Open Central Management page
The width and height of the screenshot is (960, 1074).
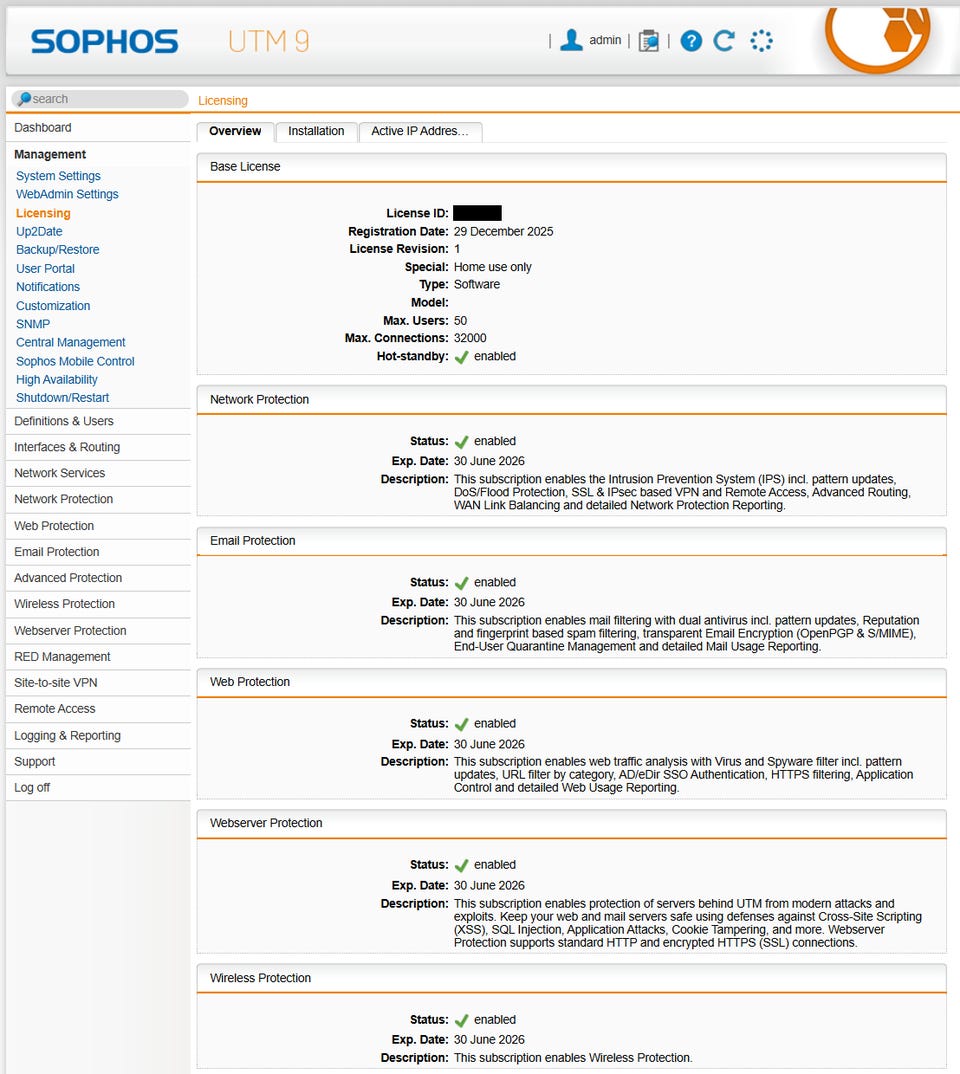coord(71,342)
